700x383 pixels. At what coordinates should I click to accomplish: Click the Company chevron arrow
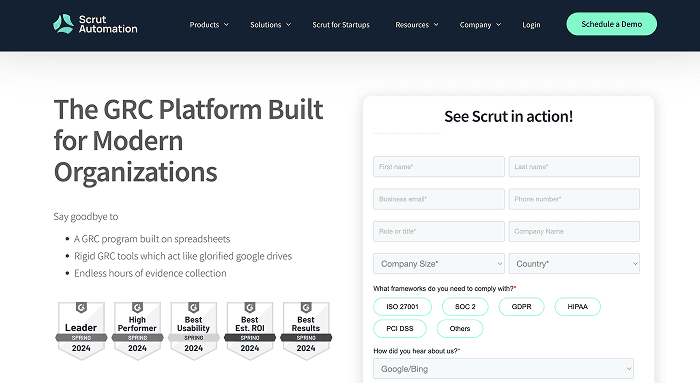tap(499, 25)
